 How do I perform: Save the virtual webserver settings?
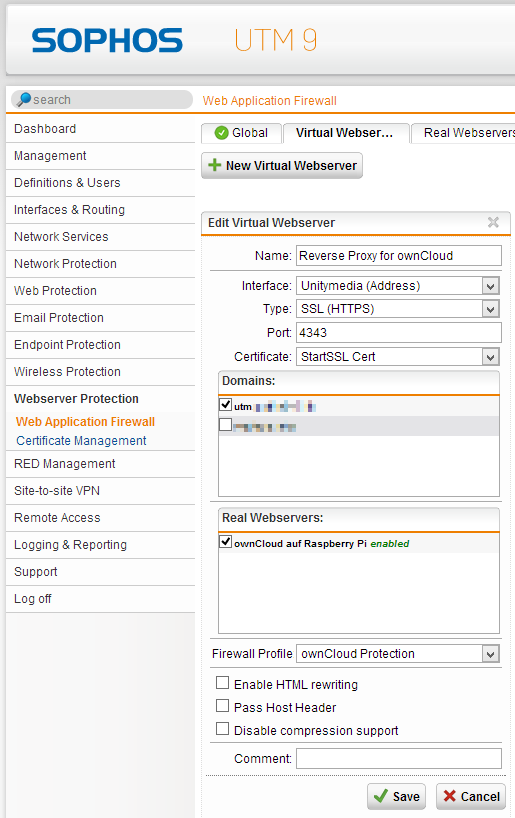pos(397,797)
